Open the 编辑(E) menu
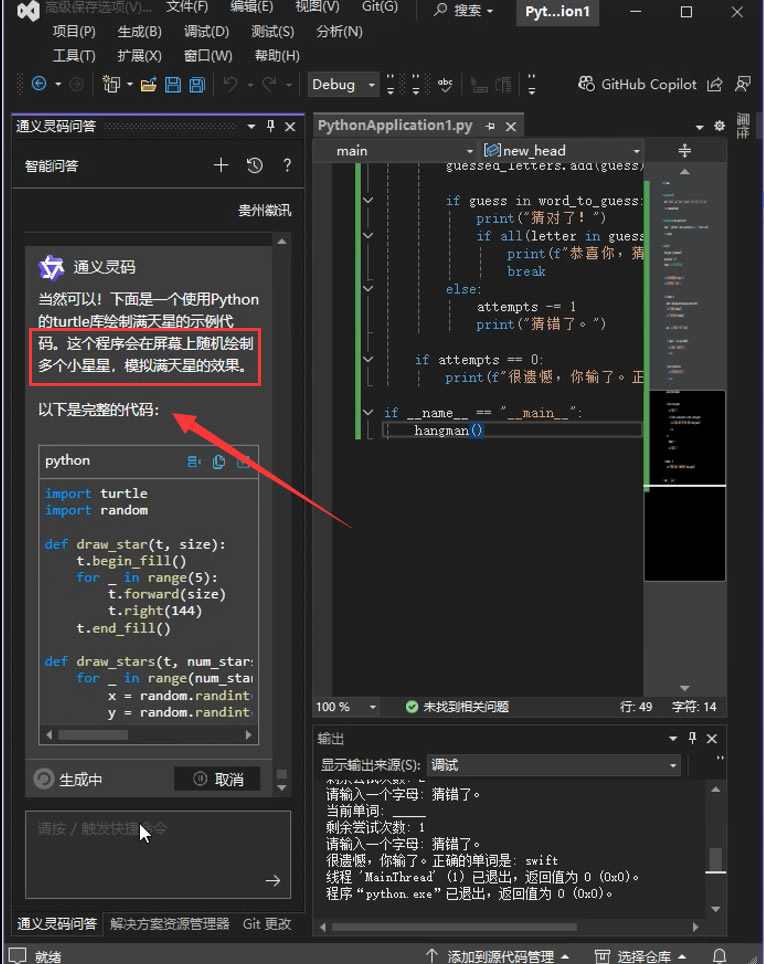Screen dimensions: 764x964 coord(251,7)
